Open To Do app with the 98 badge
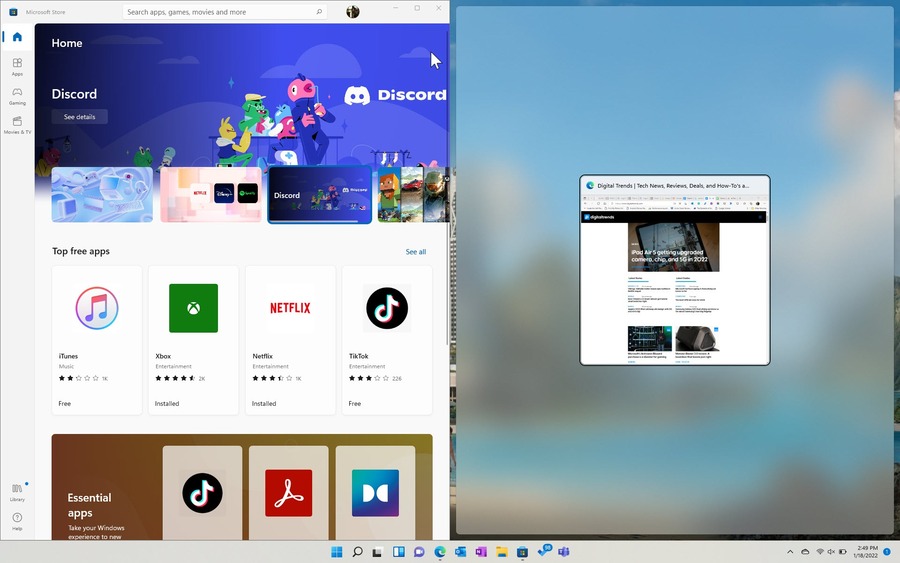 pos(544,551)
